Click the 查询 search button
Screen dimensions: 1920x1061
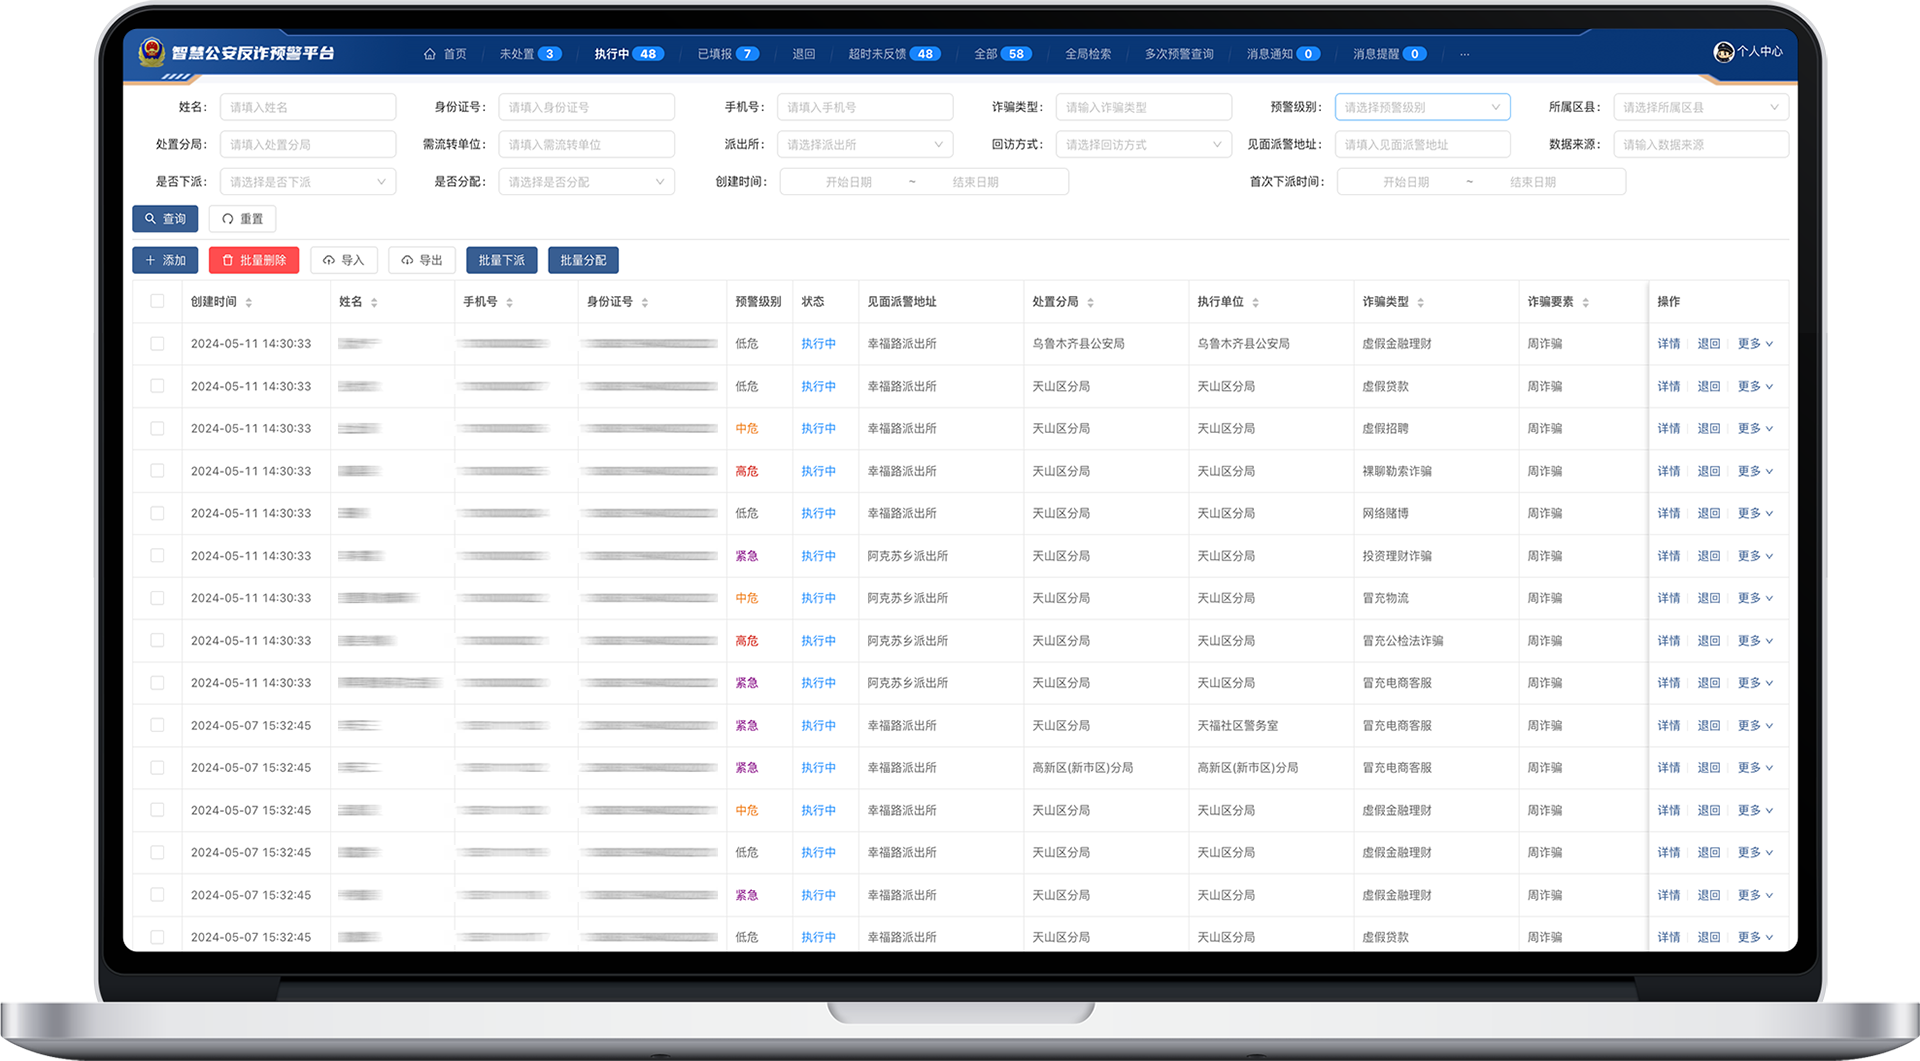[165, 219]
